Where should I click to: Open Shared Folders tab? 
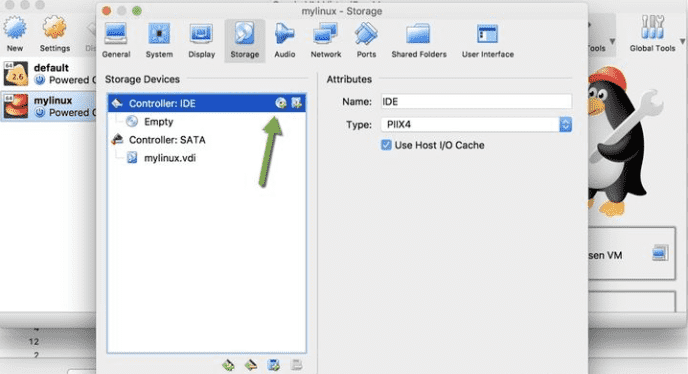coord(419,40)
